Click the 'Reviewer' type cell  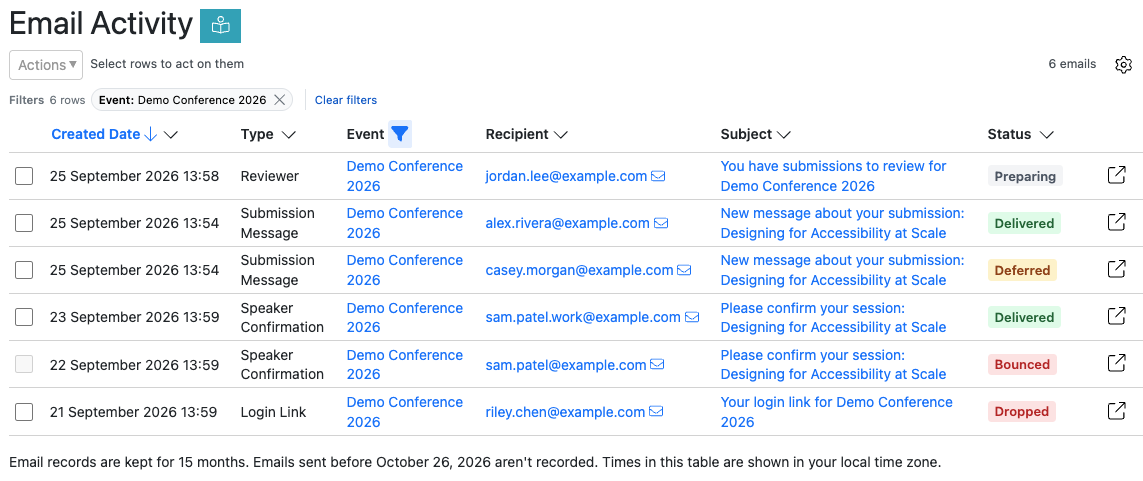pos(270,176)
